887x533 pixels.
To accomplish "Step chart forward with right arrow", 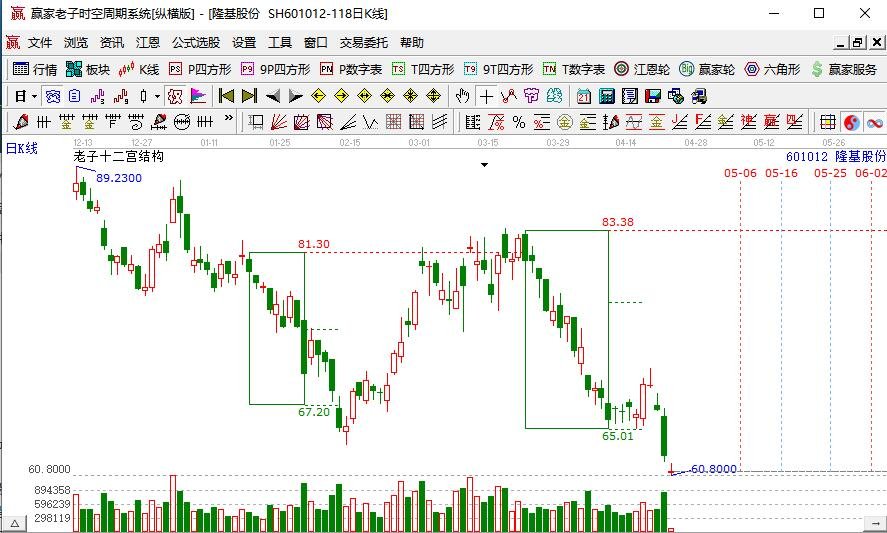I will pyautogui.click(x=295, y=96).
